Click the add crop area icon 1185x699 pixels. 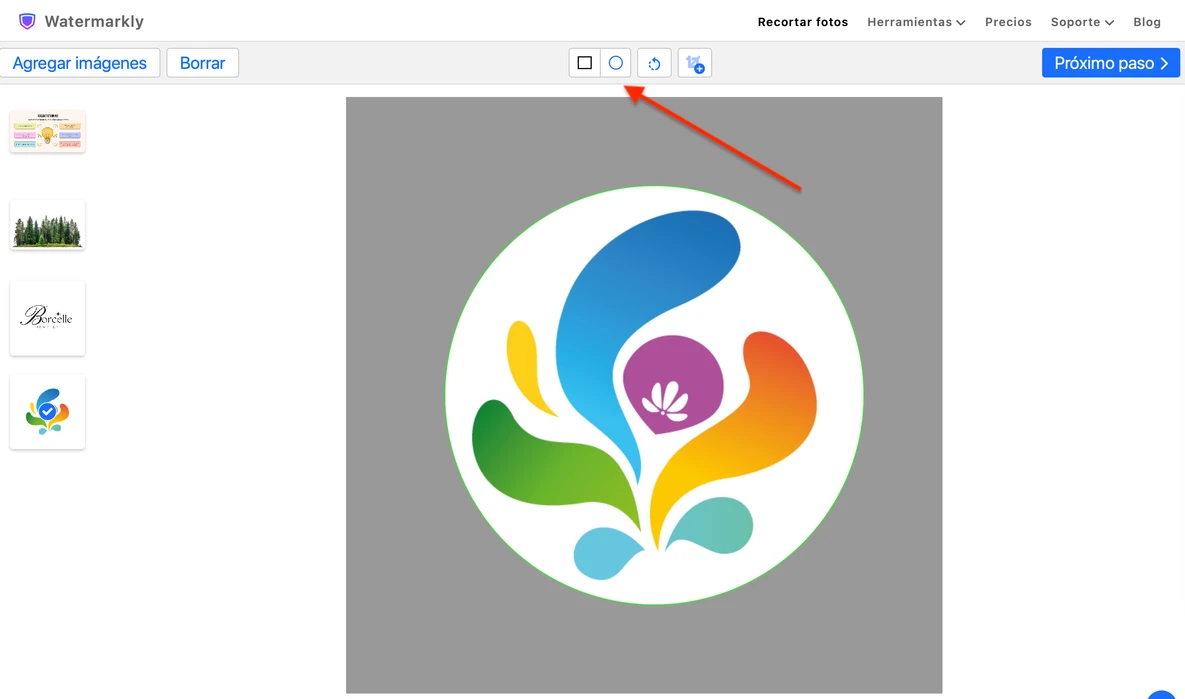[x=695, y=63]
